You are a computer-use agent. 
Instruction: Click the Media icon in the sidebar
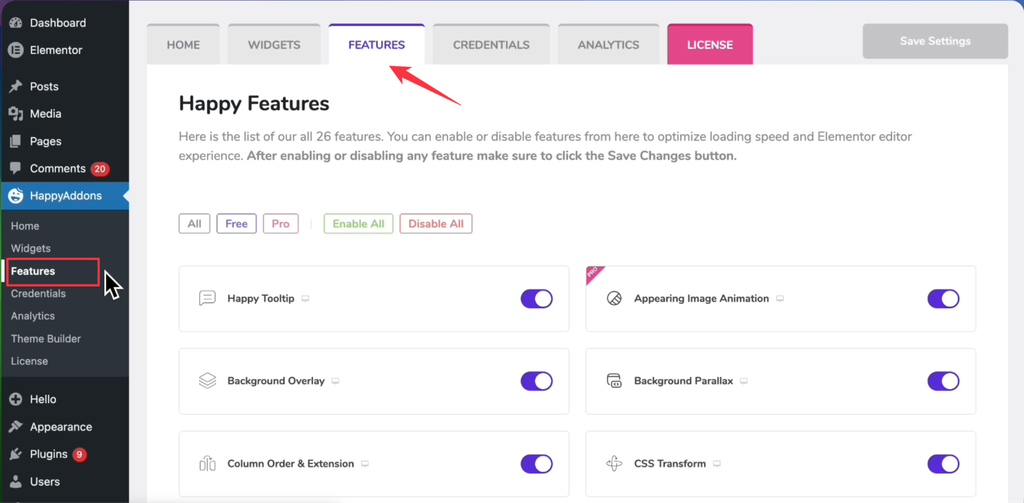[x=16, y=114]
